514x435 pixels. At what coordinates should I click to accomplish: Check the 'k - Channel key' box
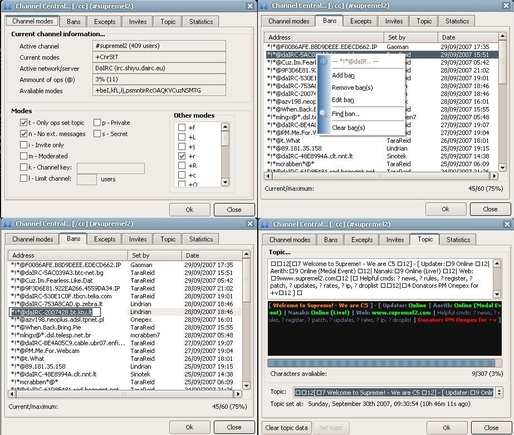pyautogui.click(x=24, y=167)
